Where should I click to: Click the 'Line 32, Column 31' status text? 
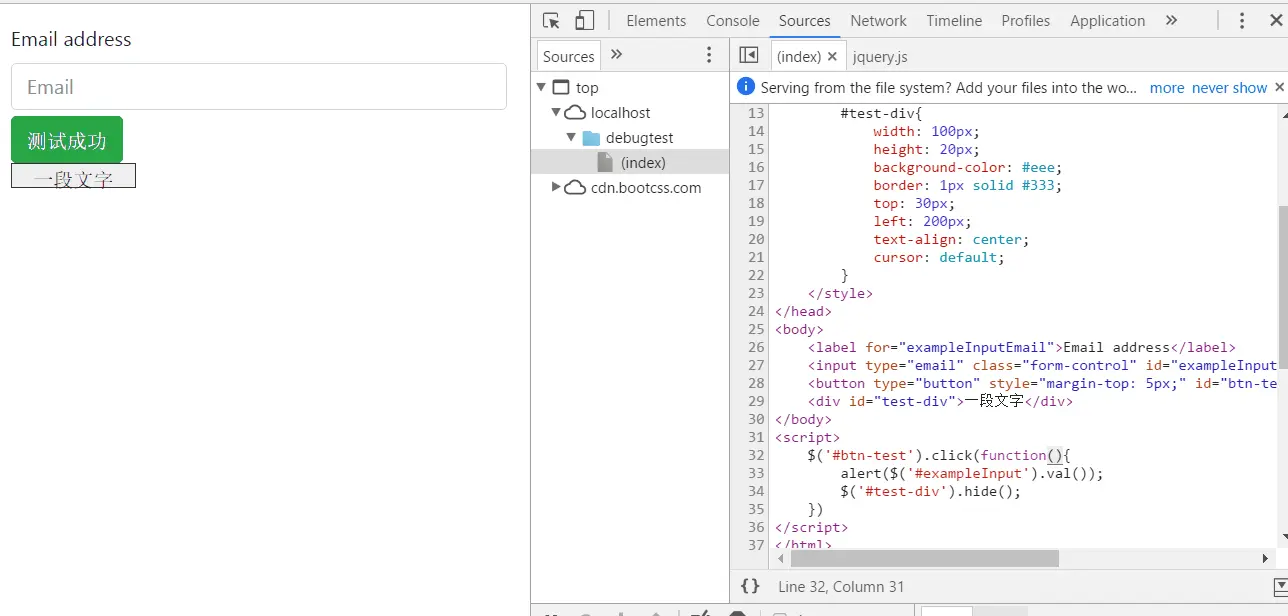coord(841,587)
